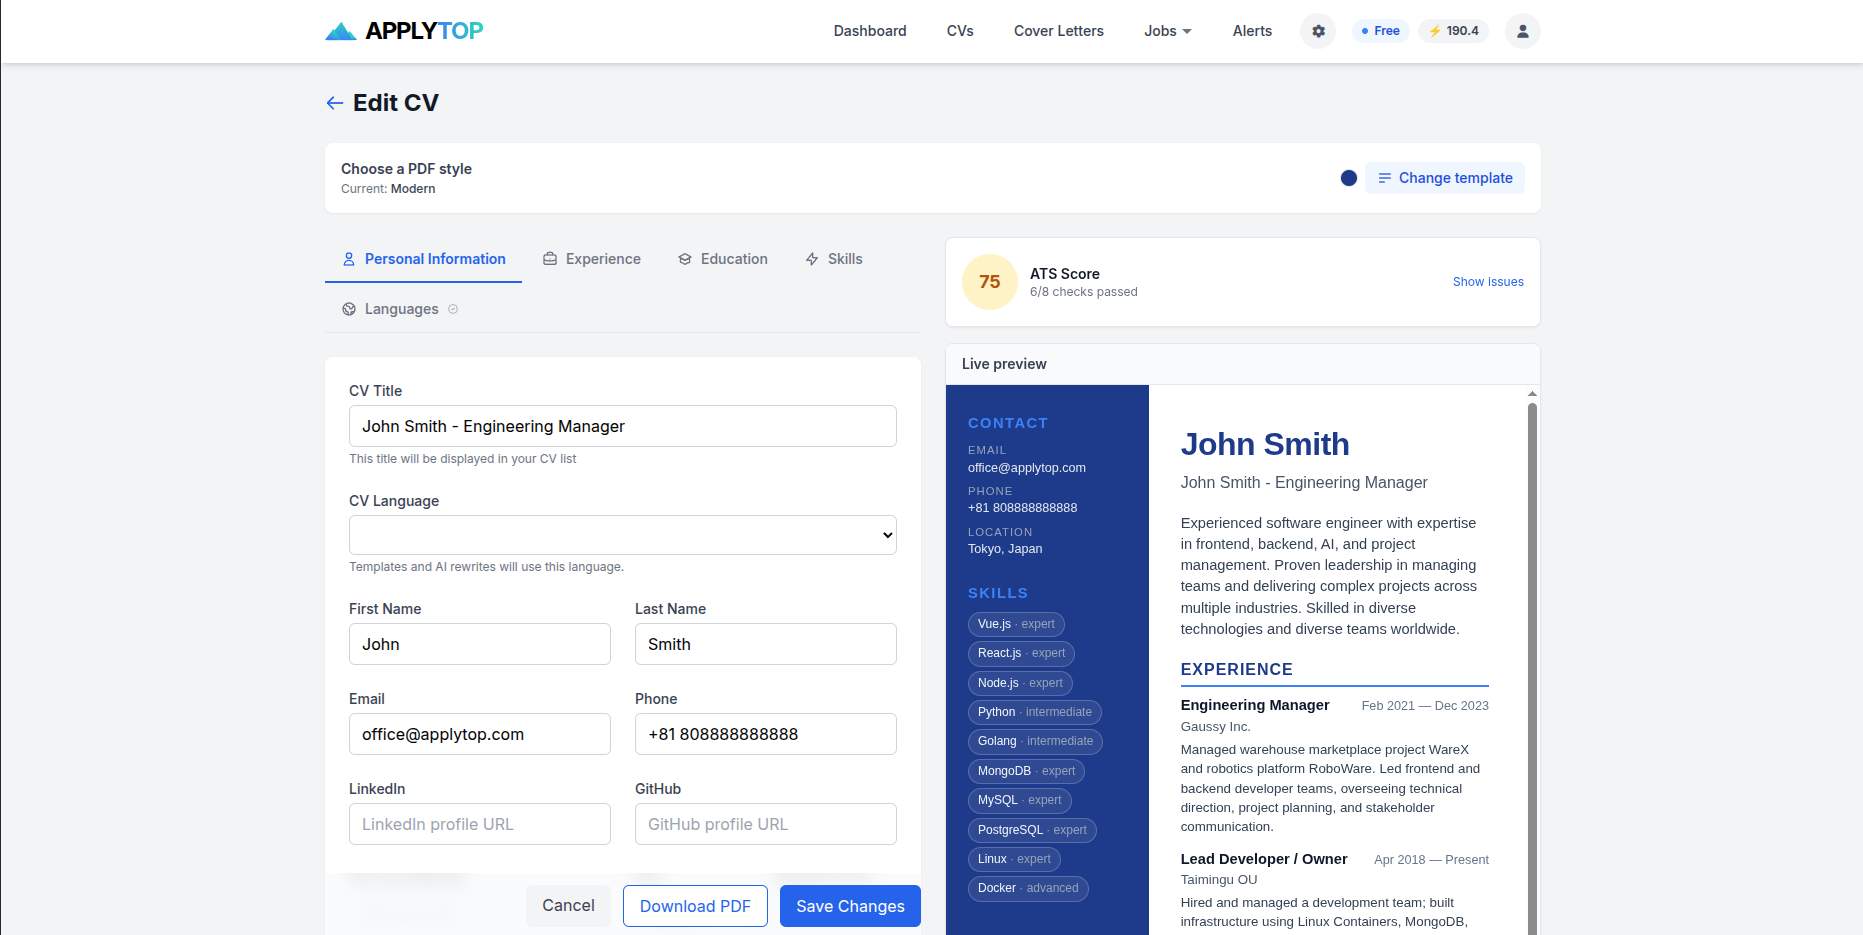Image resolution: width=1863 pixels, height=935 pixels.
Task: Click the Lead Developer / Owner heading
Action: [x=1264, y=859]
